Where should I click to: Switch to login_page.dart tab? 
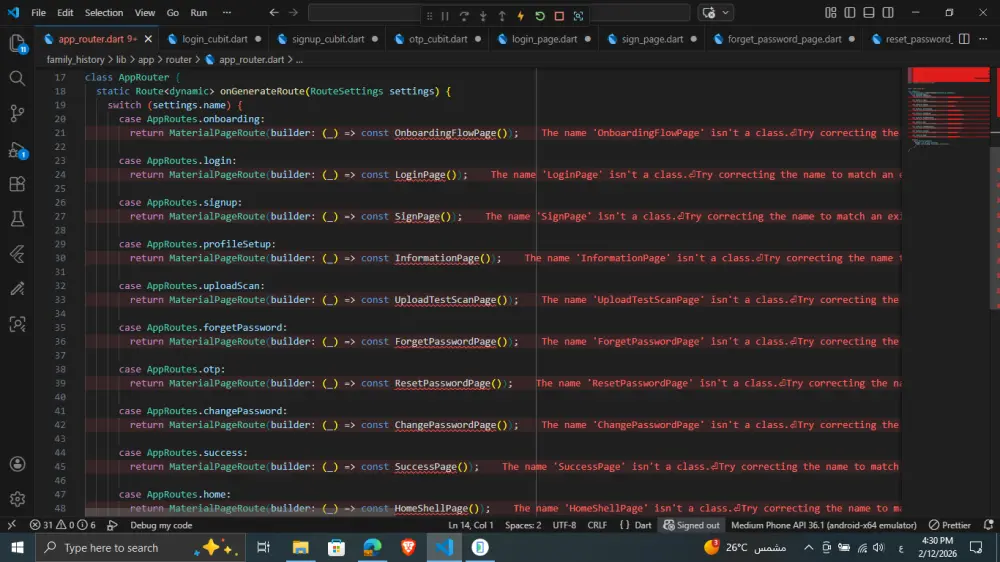[x=544, y=39]
